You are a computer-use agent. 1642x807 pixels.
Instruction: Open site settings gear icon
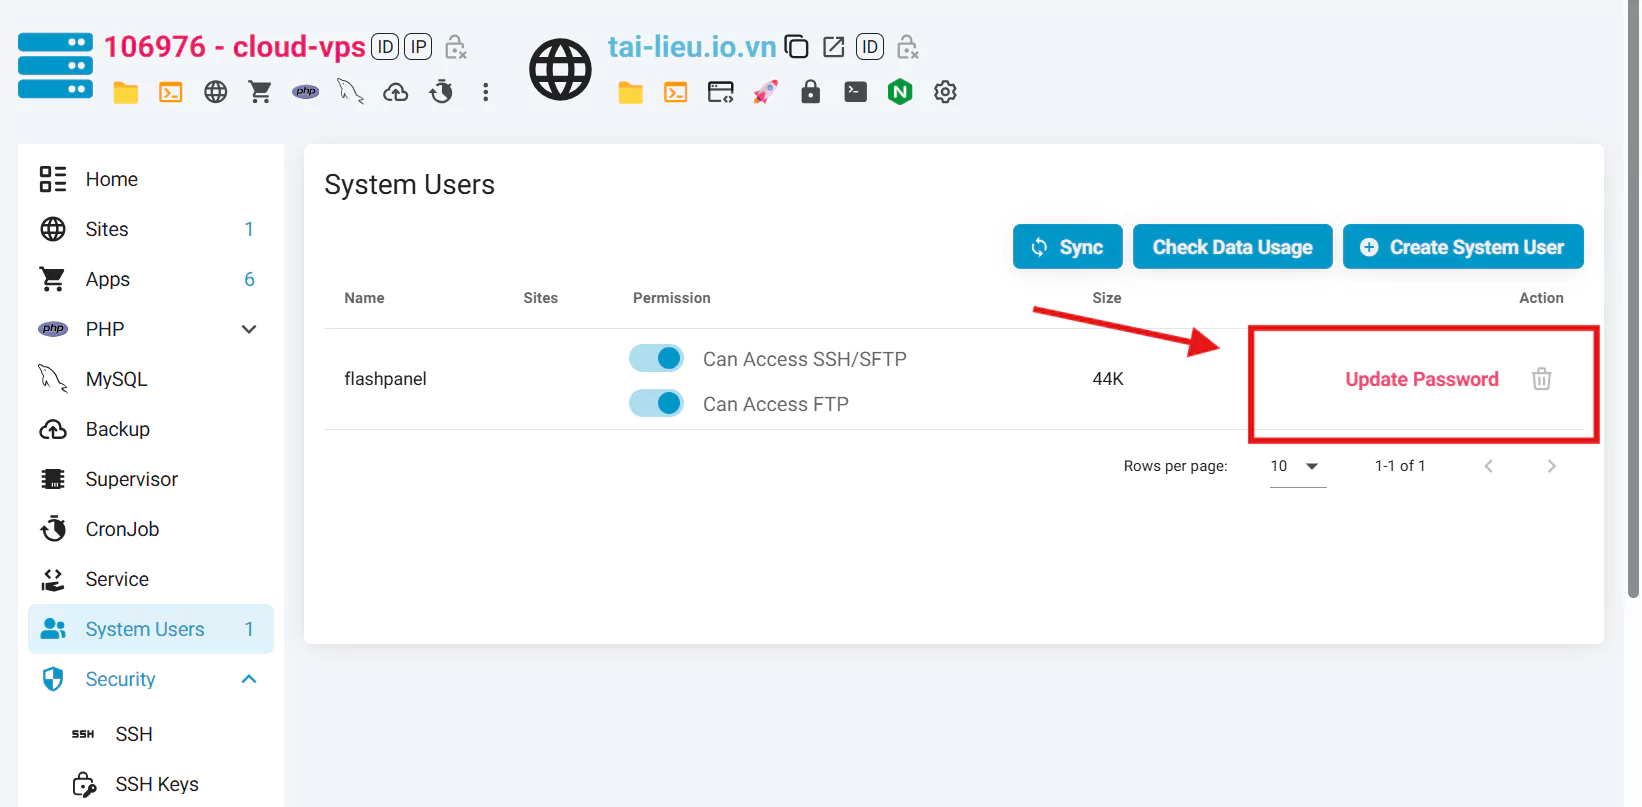945,92
